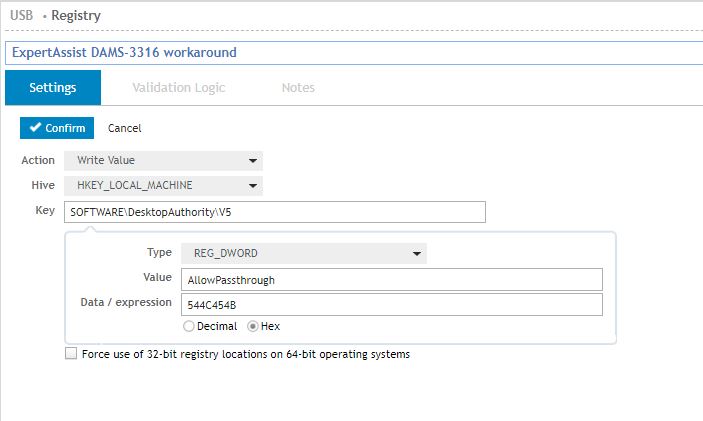Select the Decimal radio button
Screen dimensions: 703x421
pos(188,326)
